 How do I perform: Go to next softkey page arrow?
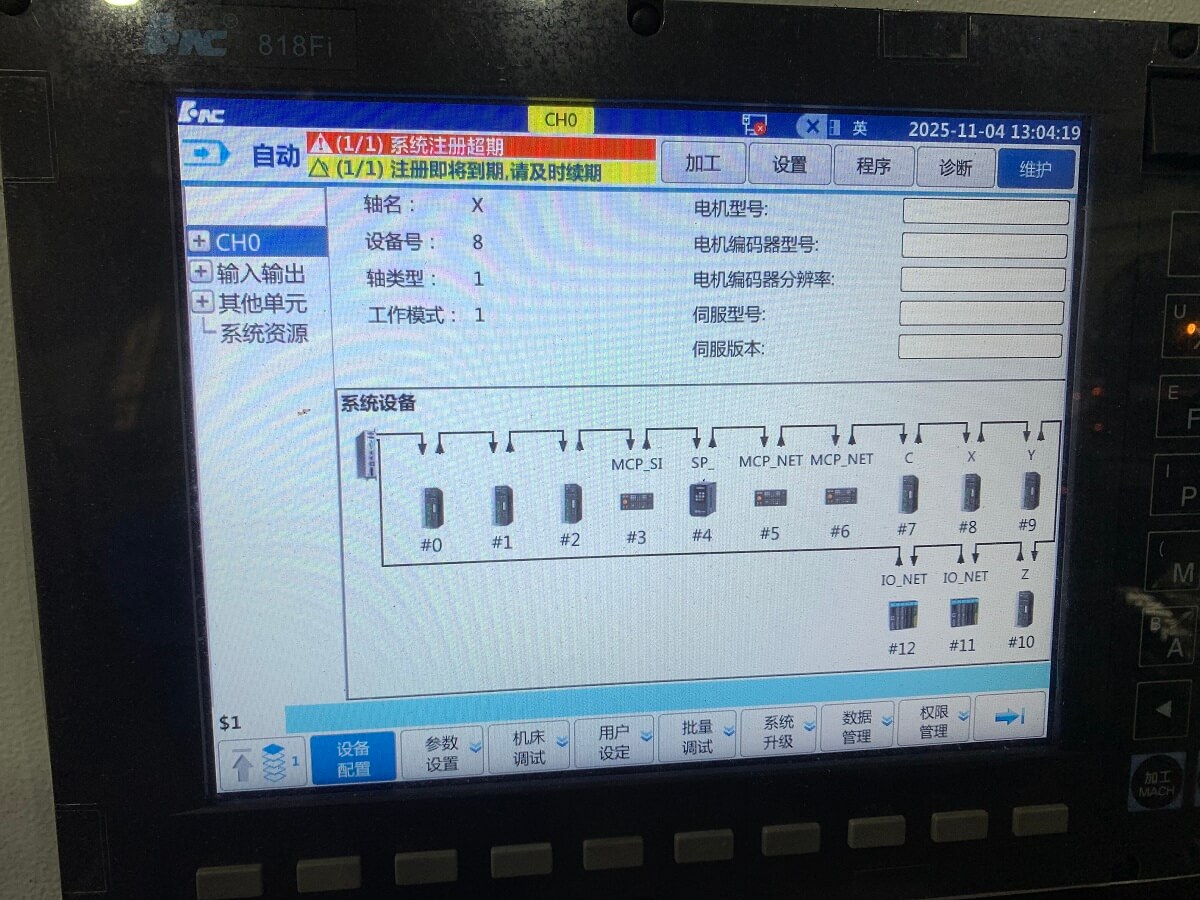[1008, 716]
